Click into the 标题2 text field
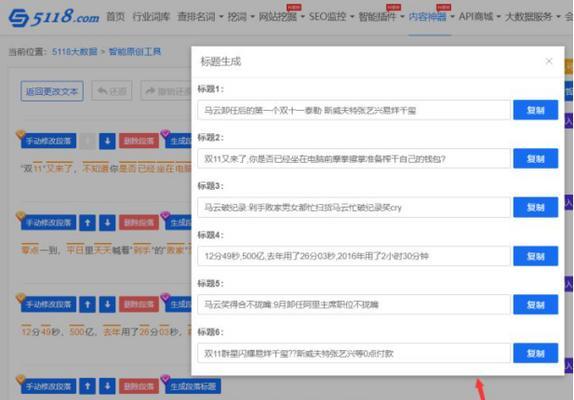The width and height of the screenshot is (574, 400). click(x=354, y=158)
